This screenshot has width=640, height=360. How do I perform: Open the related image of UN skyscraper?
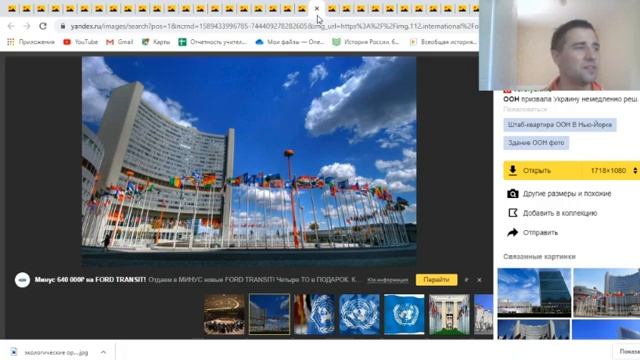point(534,293)
